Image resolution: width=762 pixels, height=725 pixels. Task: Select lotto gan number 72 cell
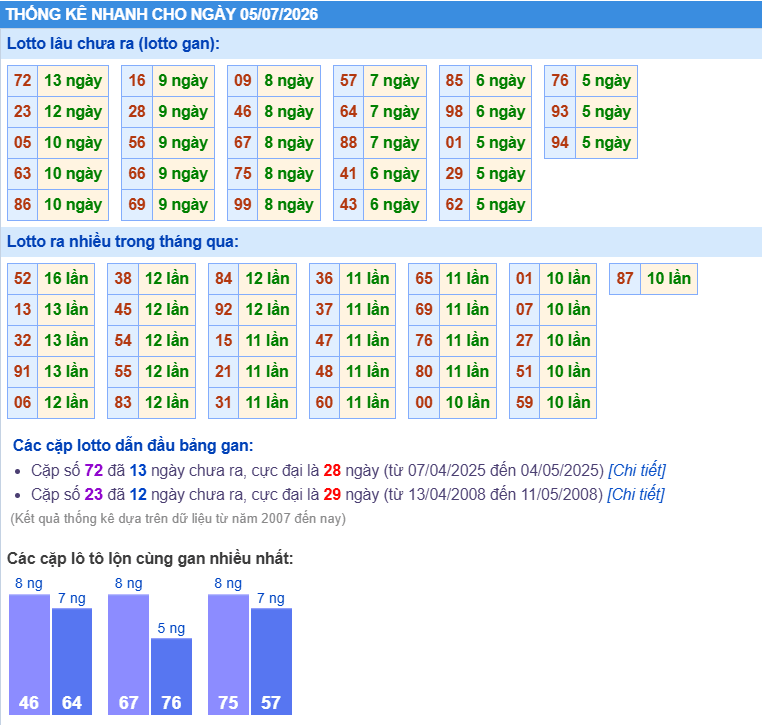click(23, 81)
